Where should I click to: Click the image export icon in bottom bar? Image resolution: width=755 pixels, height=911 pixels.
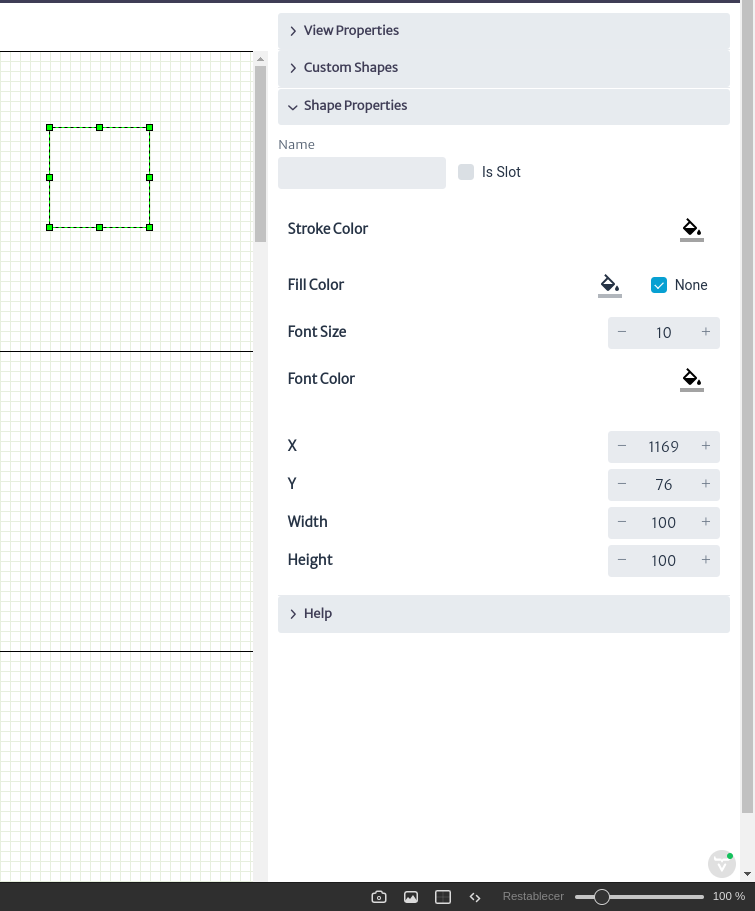(411, 896)
